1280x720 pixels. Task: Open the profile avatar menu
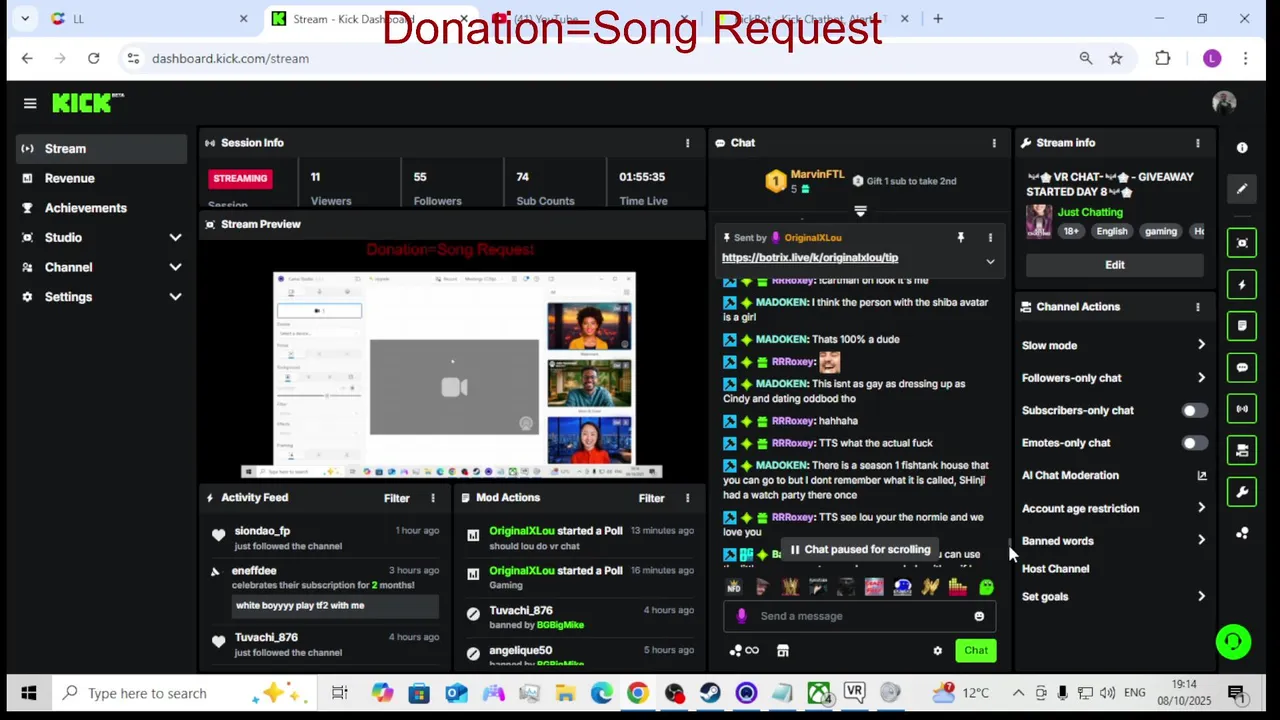(1224, 103)
